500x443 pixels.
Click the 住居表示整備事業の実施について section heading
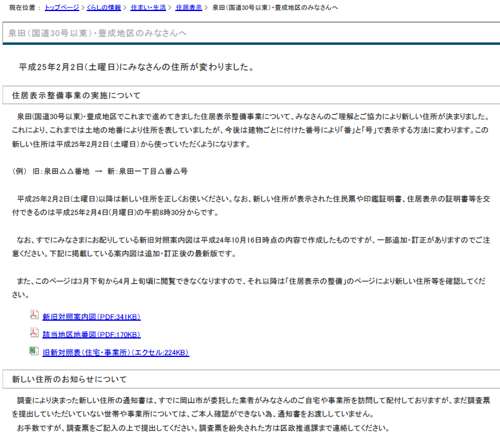[x=76, y=96]
